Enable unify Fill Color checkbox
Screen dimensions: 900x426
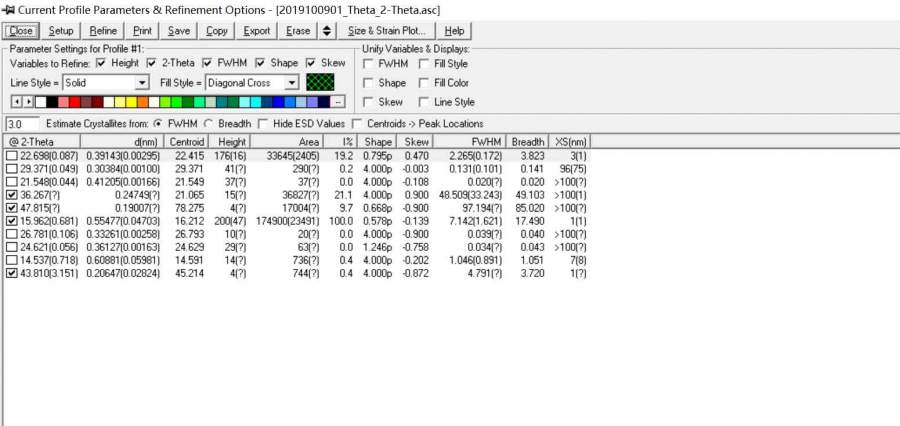pos(424,83)
